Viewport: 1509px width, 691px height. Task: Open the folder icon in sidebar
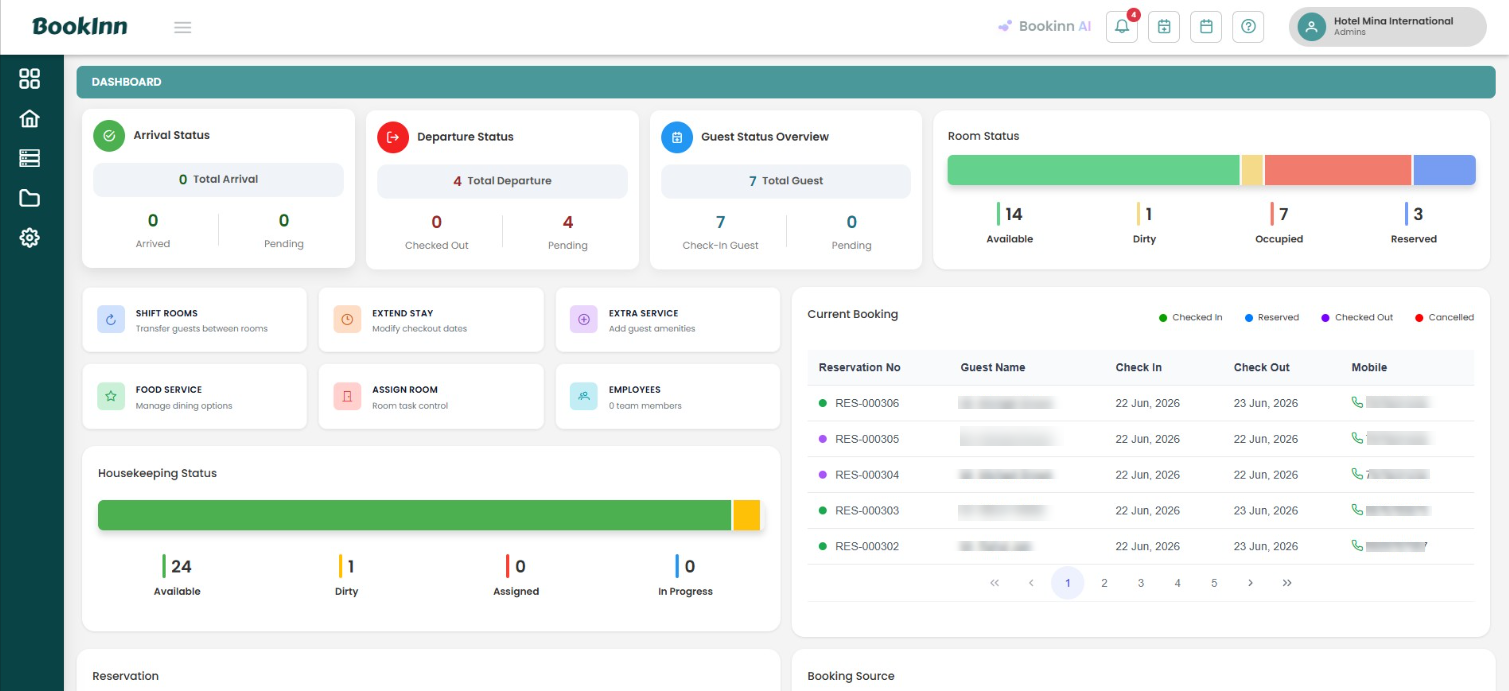(30, 198)
